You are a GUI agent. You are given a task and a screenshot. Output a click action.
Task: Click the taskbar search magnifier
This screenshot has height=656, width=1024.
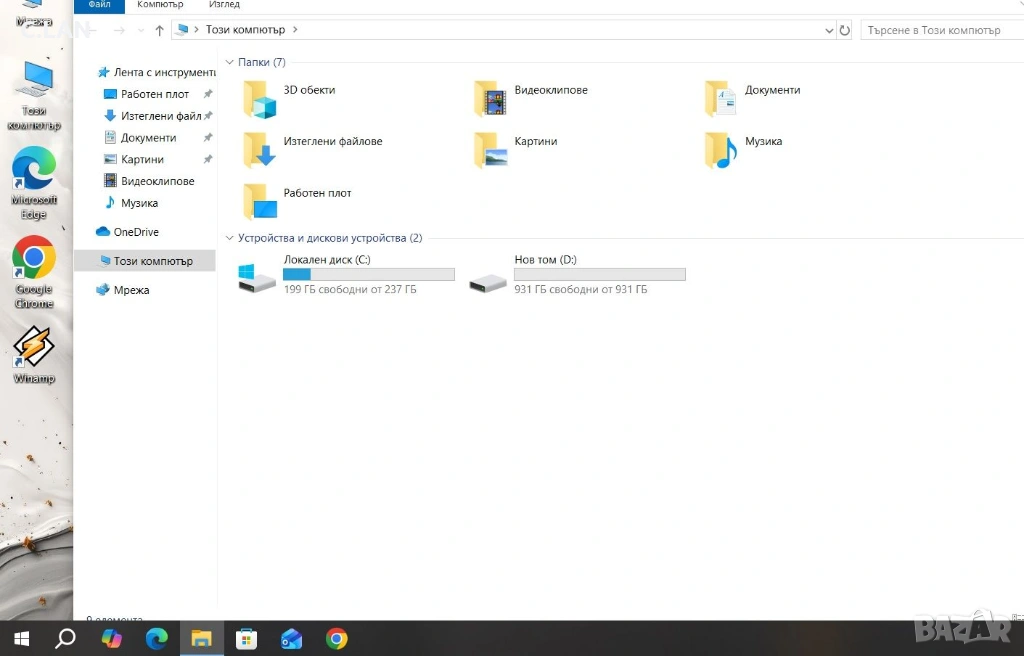[x=65, y=639]
